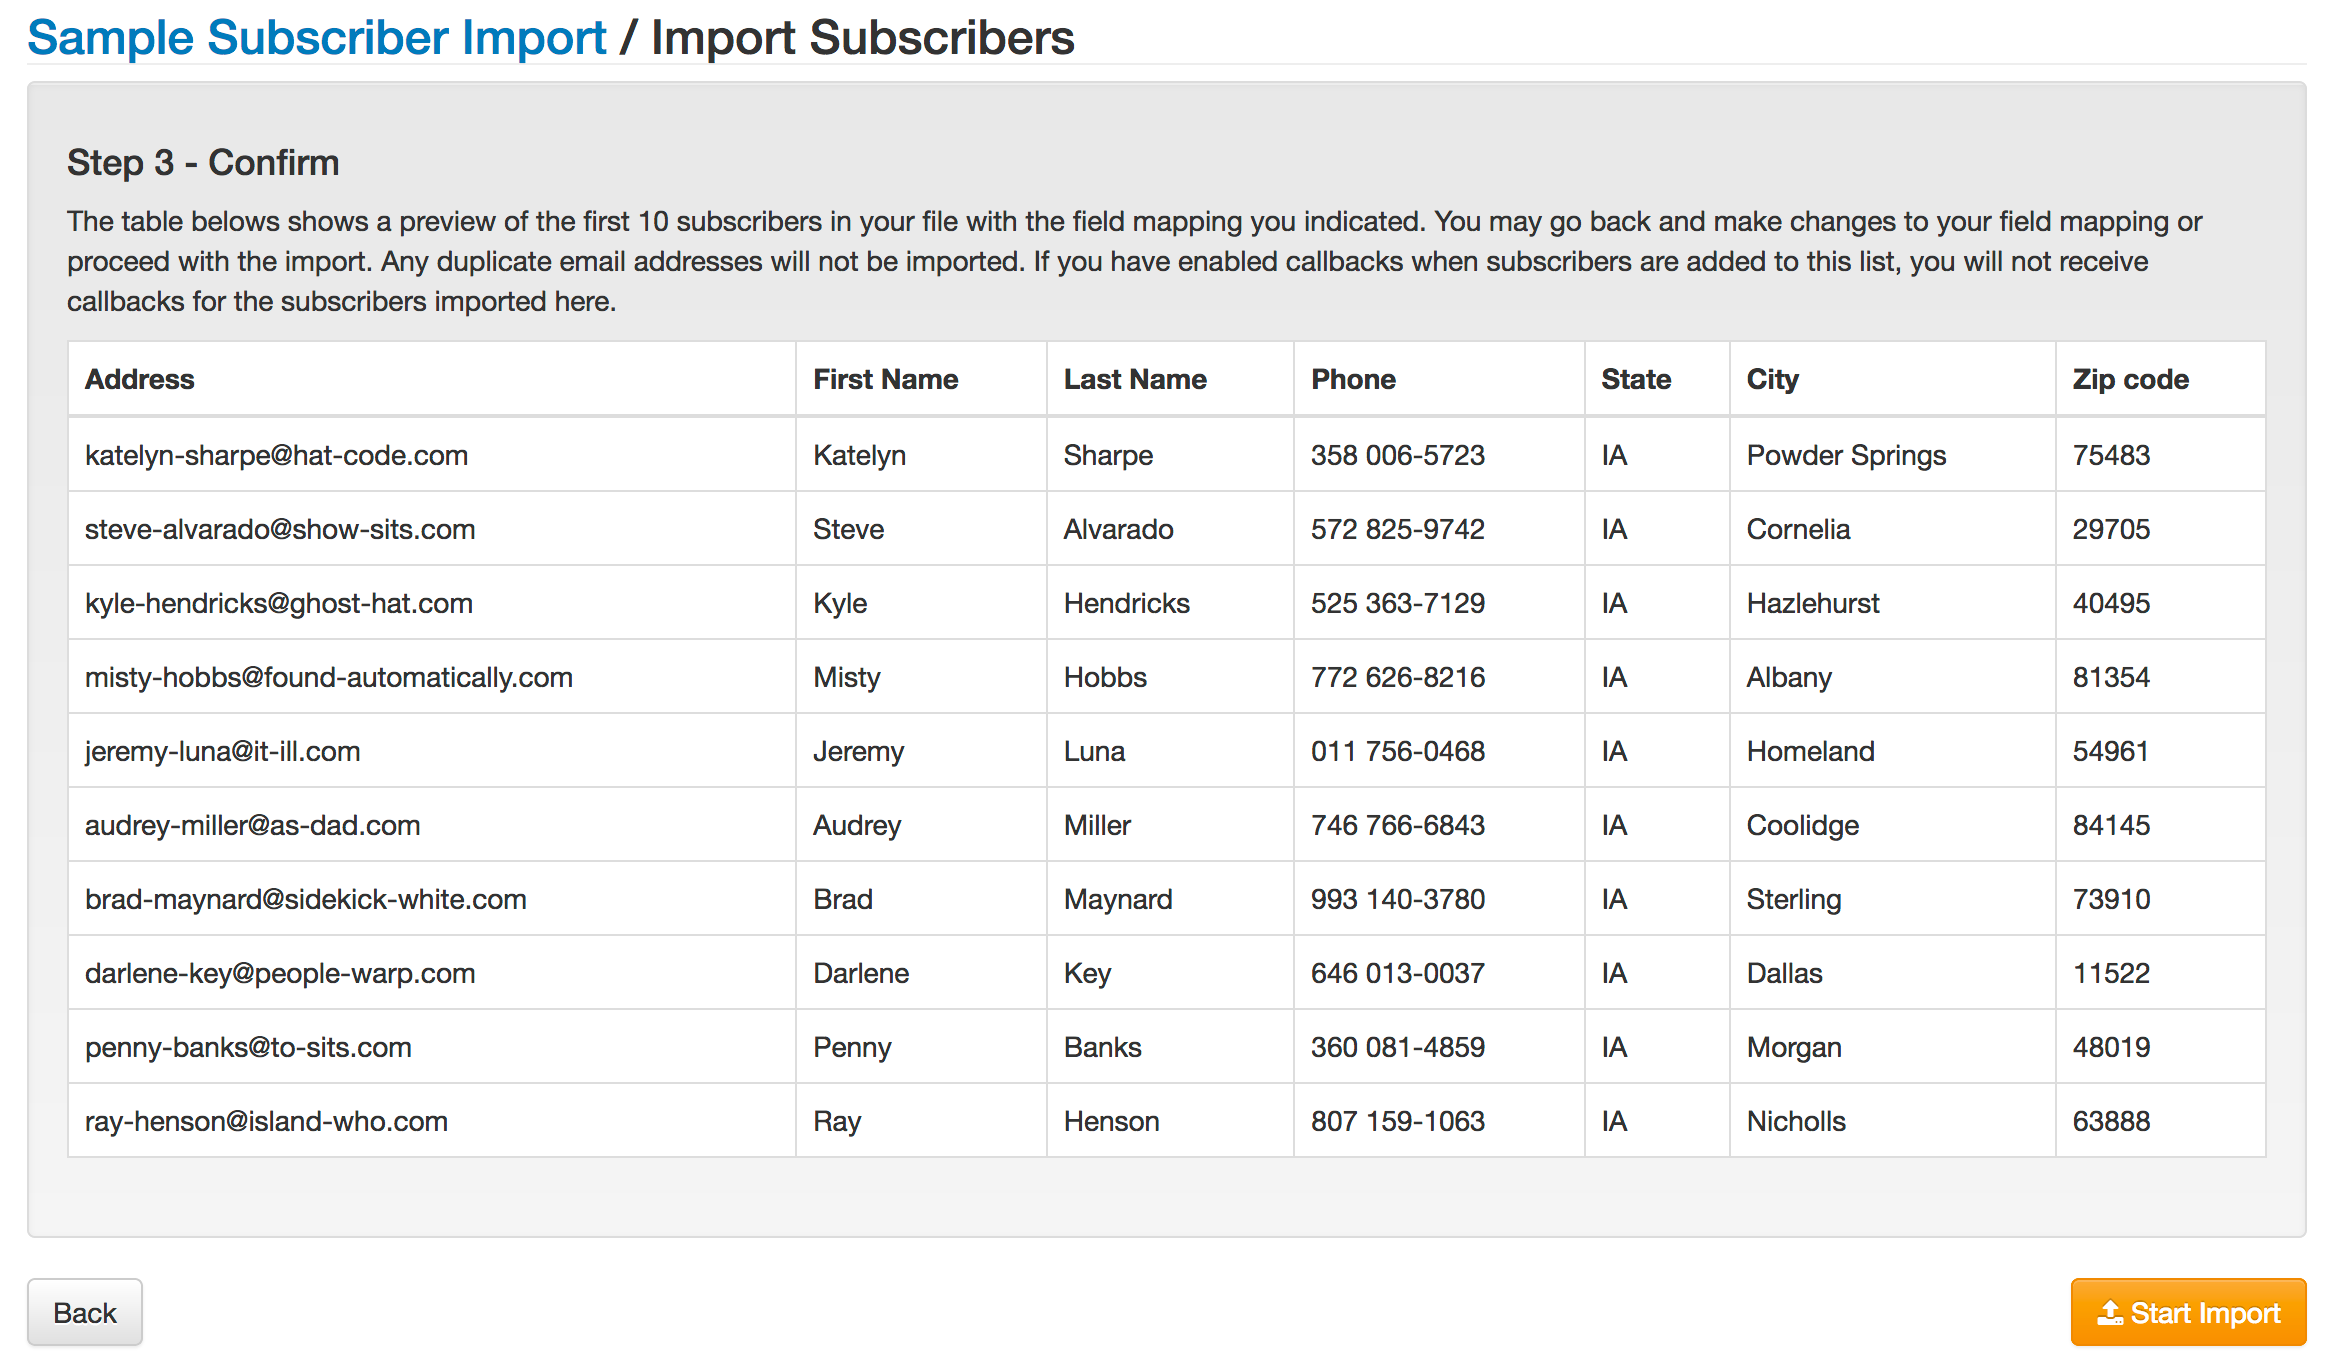Image resolution: width=2328 pixels, height=1370 pixels.
Task: Go back with the Back button
Action: (x=85, y=1313)
